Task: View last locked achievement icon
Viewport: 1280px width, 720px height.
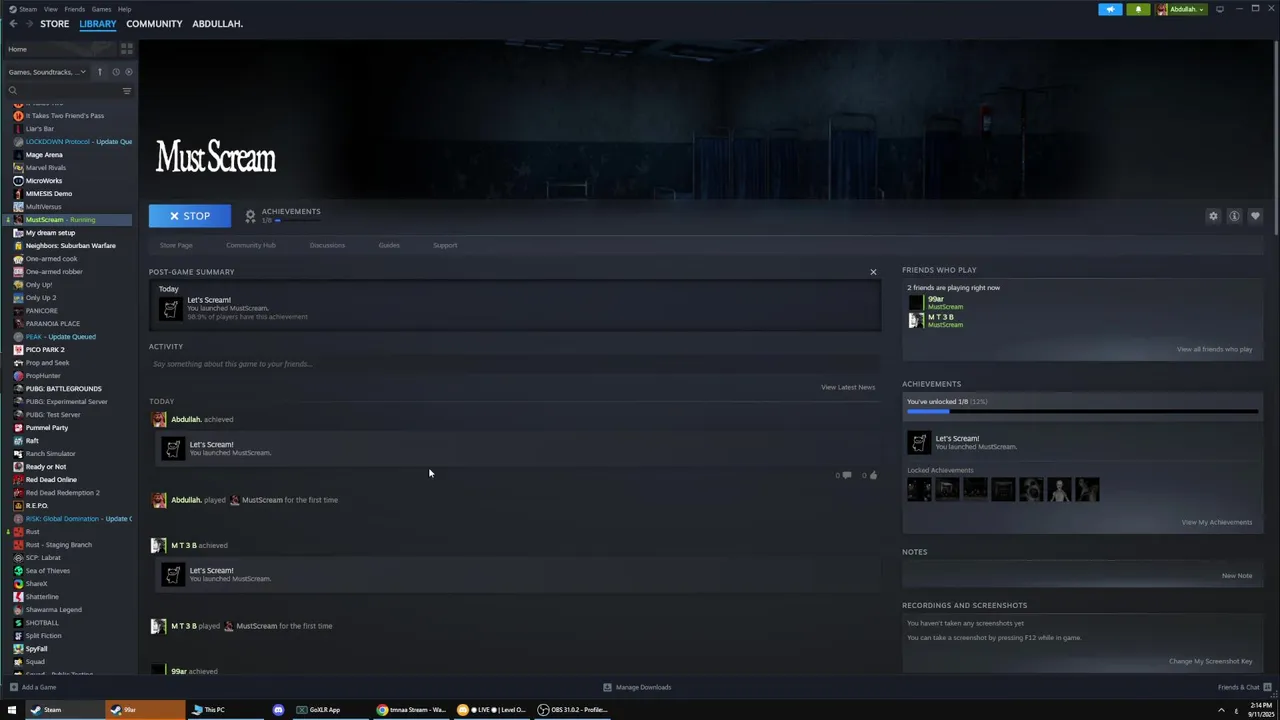Action: pyautogui.click(x=1087, y=489)
